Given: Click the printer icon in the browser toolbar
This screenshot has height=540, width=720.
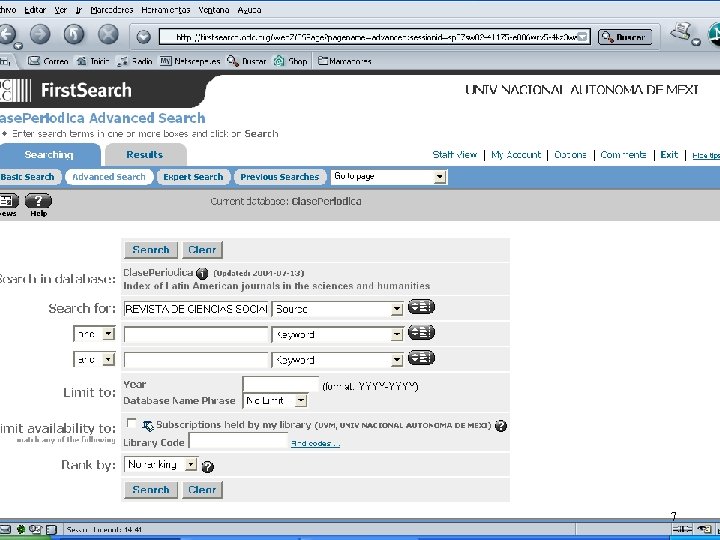Looking at the screenshot, I should [681, 32].
